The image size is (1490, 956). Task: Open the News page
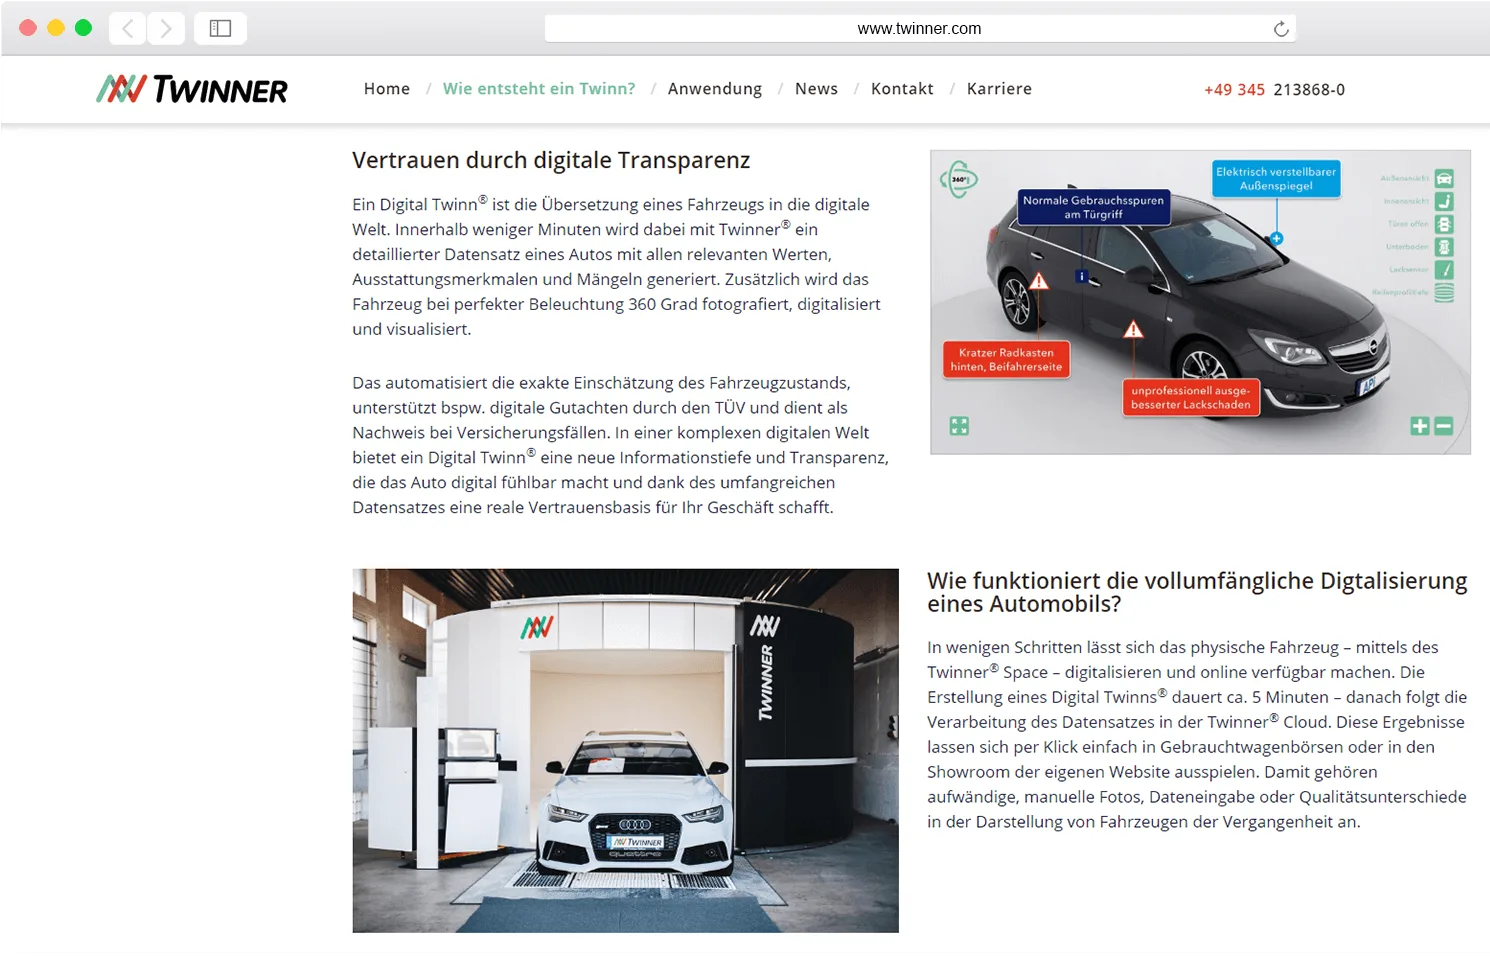pos(816,89)
